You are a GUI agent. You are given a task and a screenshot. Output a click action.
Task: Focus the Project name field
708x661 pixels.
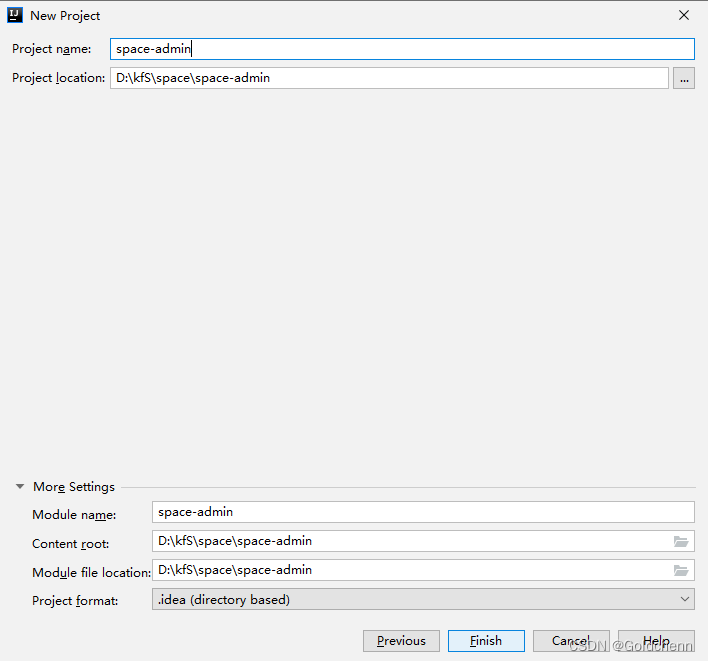point(402,49)
